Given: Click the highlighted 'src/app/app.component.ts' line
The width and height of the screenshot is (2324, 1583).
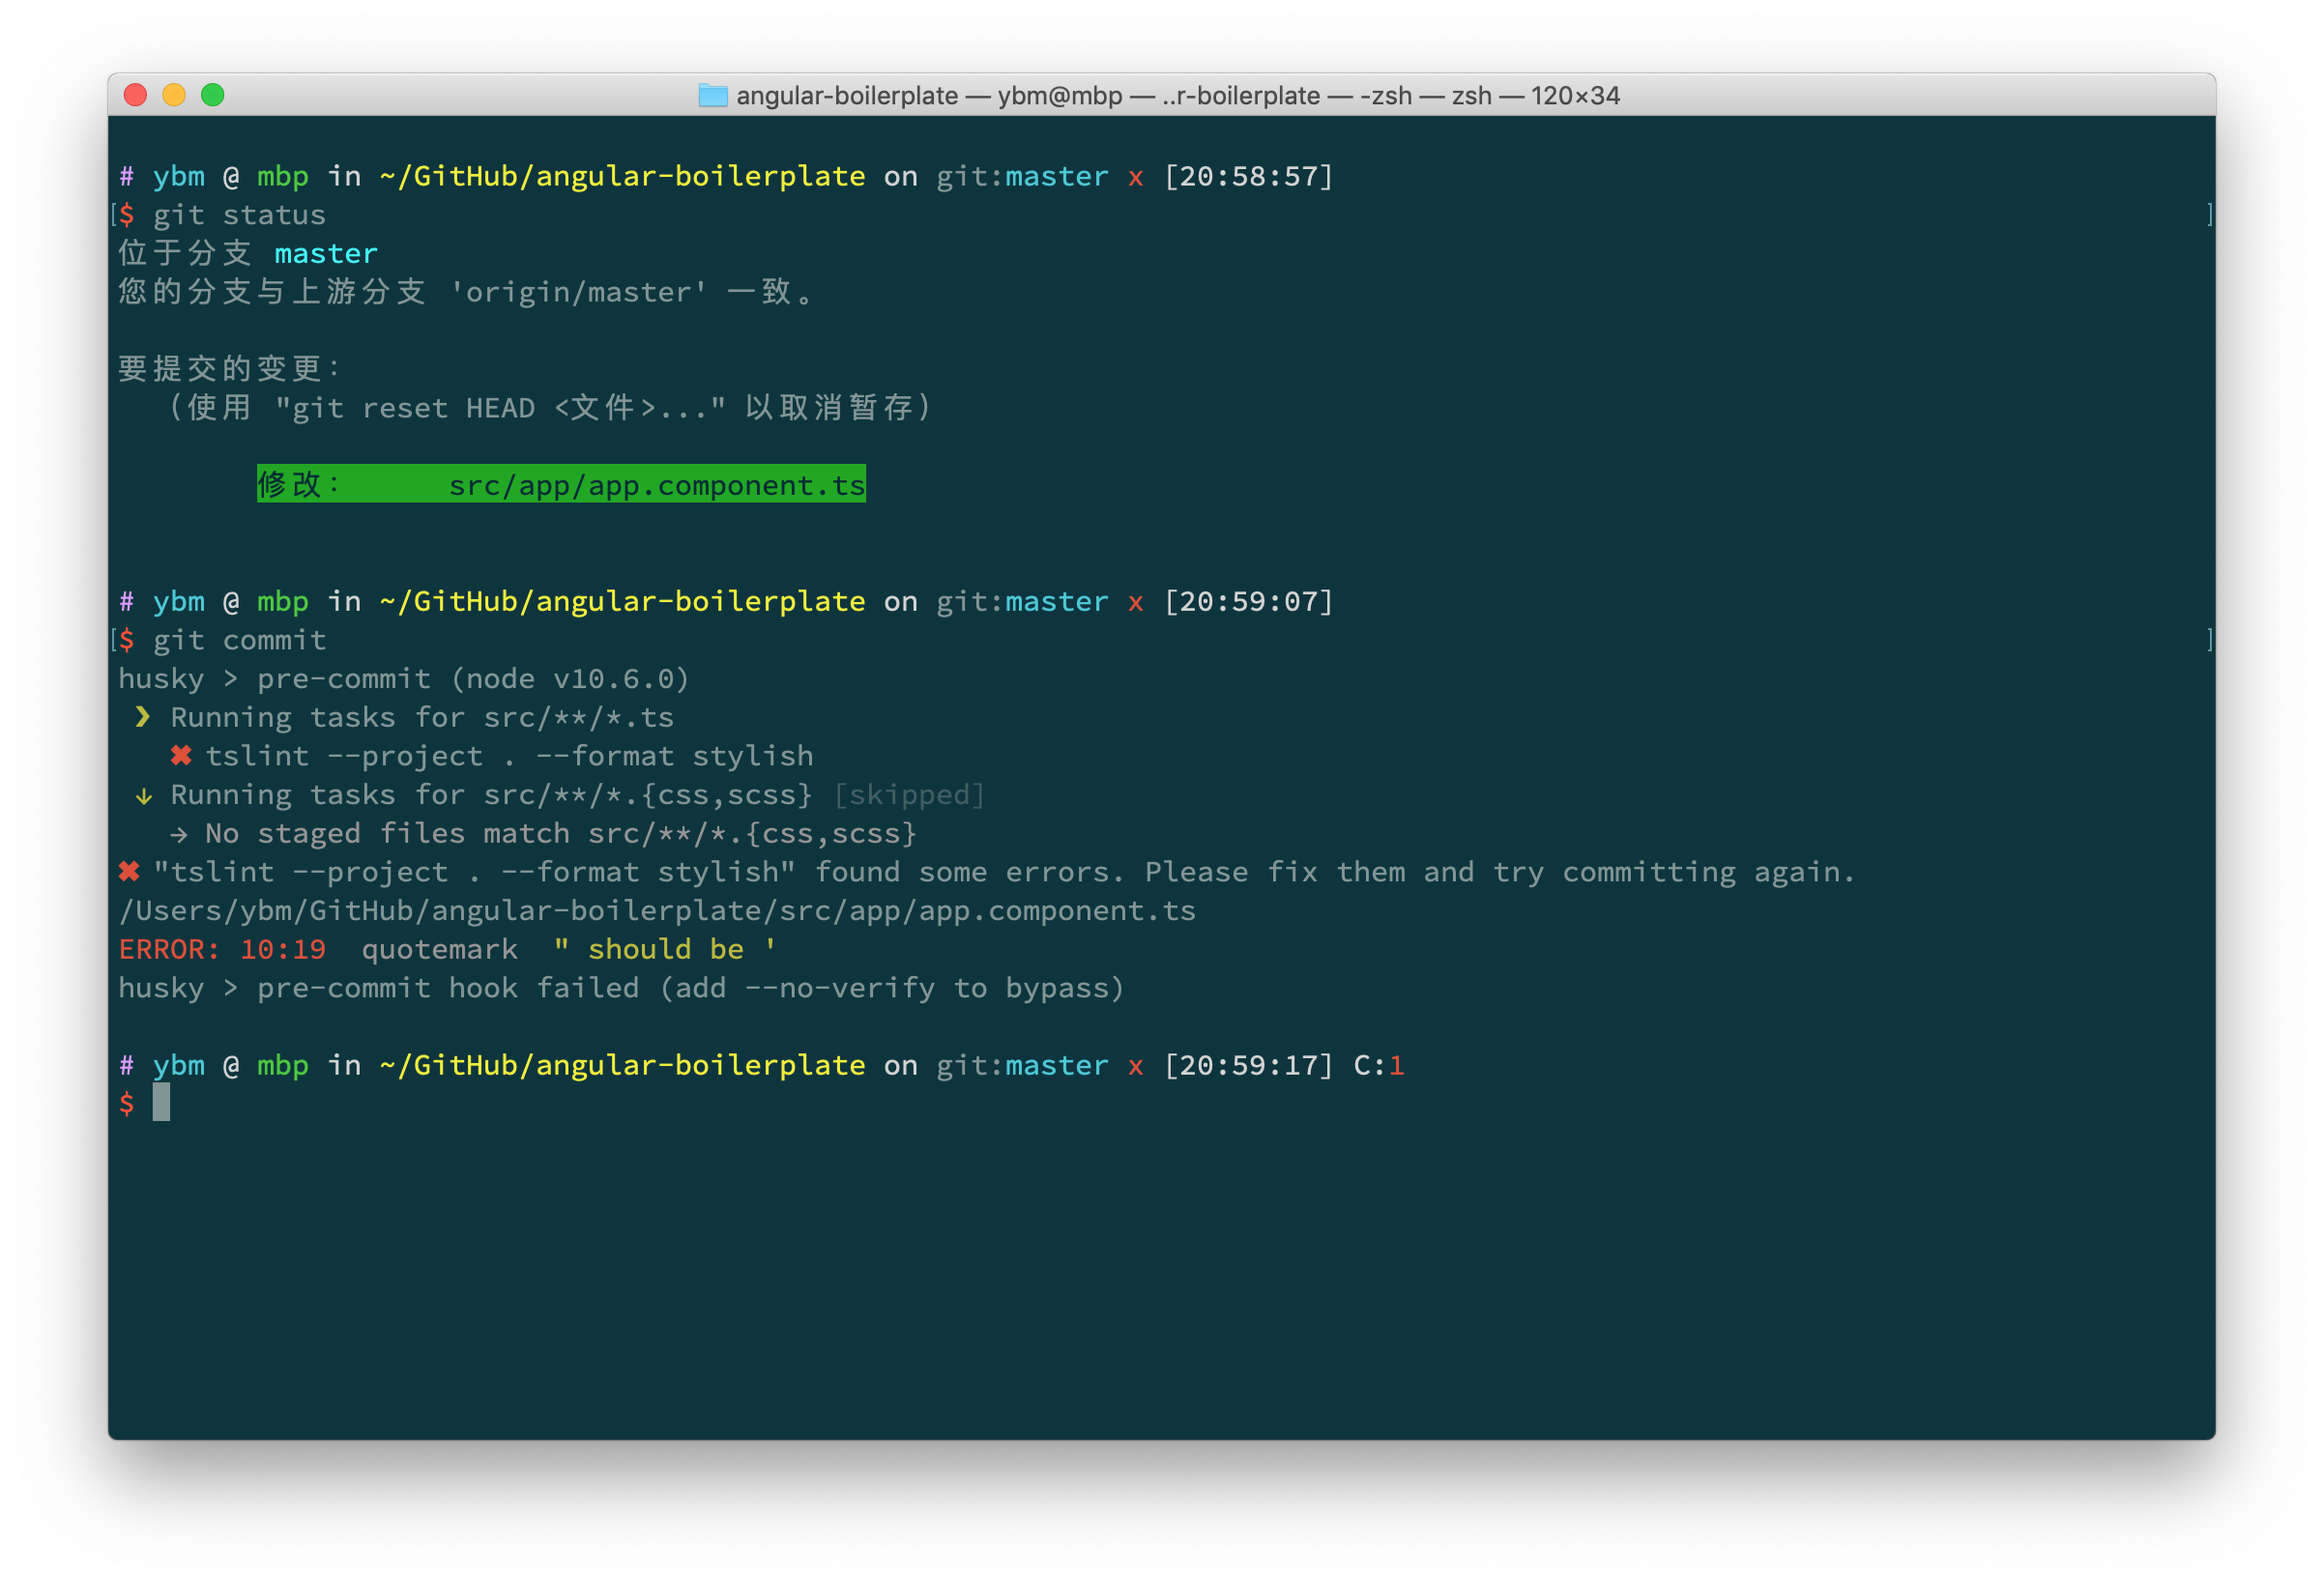Looking at the screenshot, I should pyautogui.click(x=561, y=485).
